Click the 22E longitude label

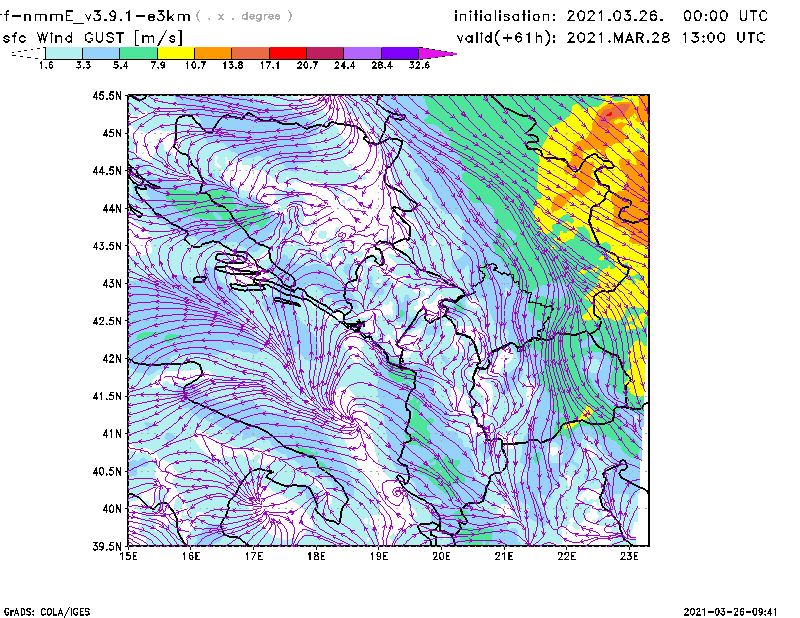(566, 556)
